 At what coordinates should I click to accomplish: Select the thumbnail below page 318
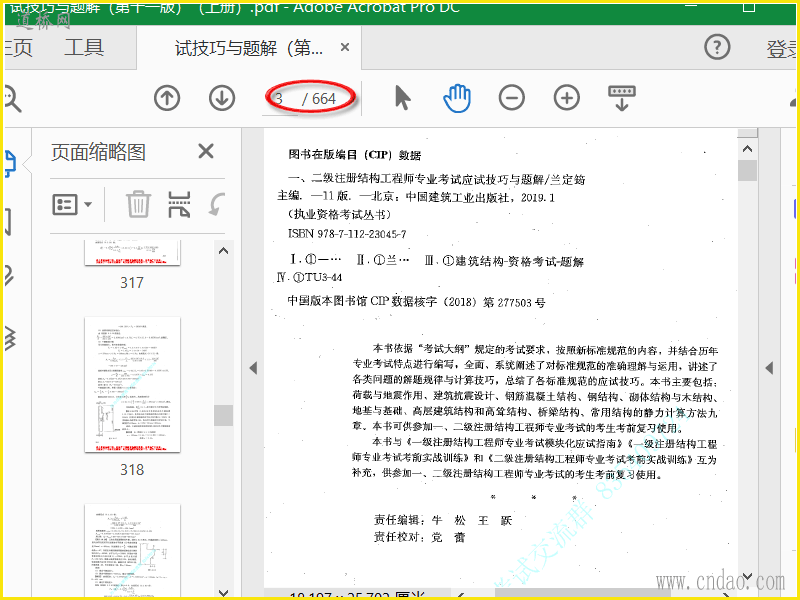(x=132, y=550)
